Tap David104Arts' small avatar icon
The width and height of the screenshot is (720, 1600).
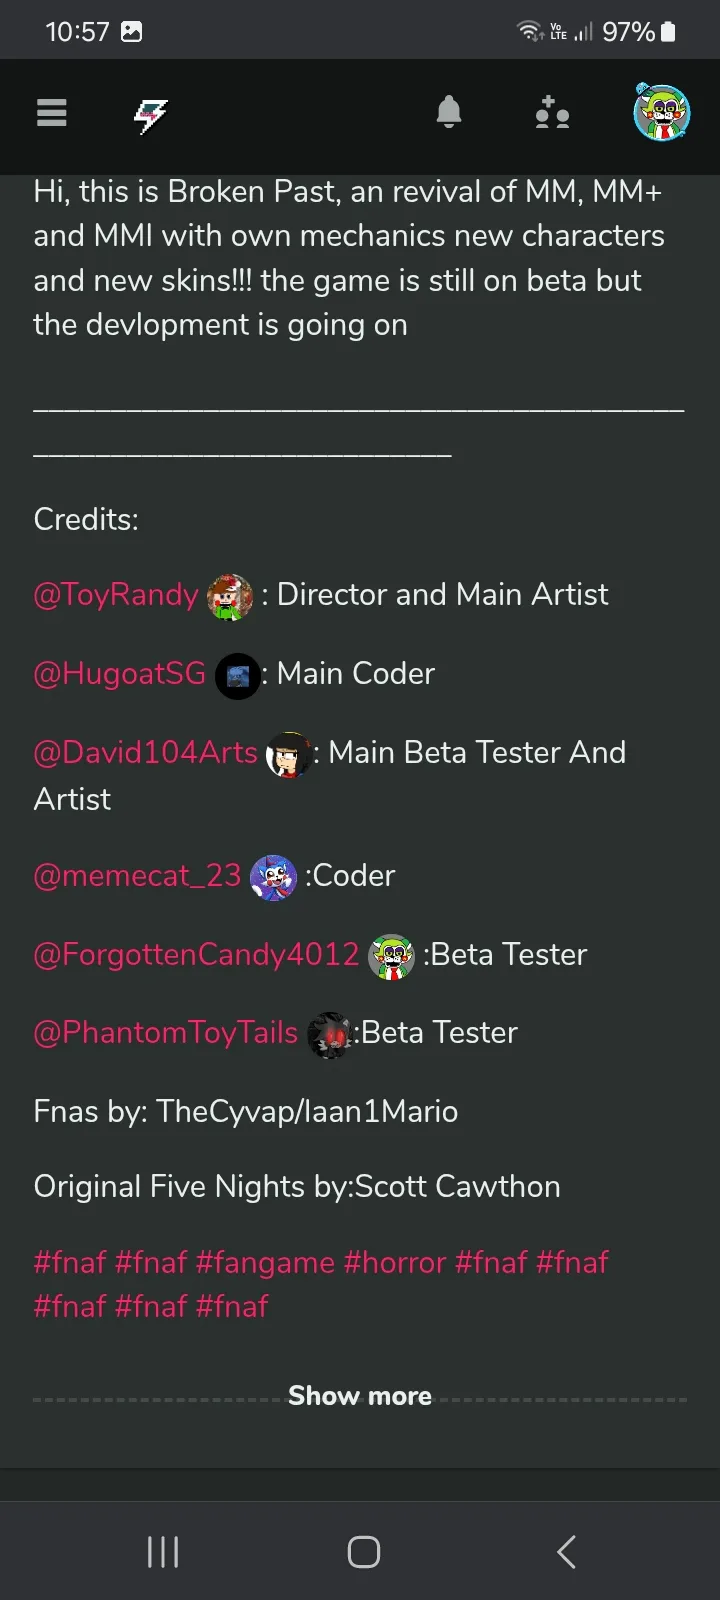coord(288,755)
